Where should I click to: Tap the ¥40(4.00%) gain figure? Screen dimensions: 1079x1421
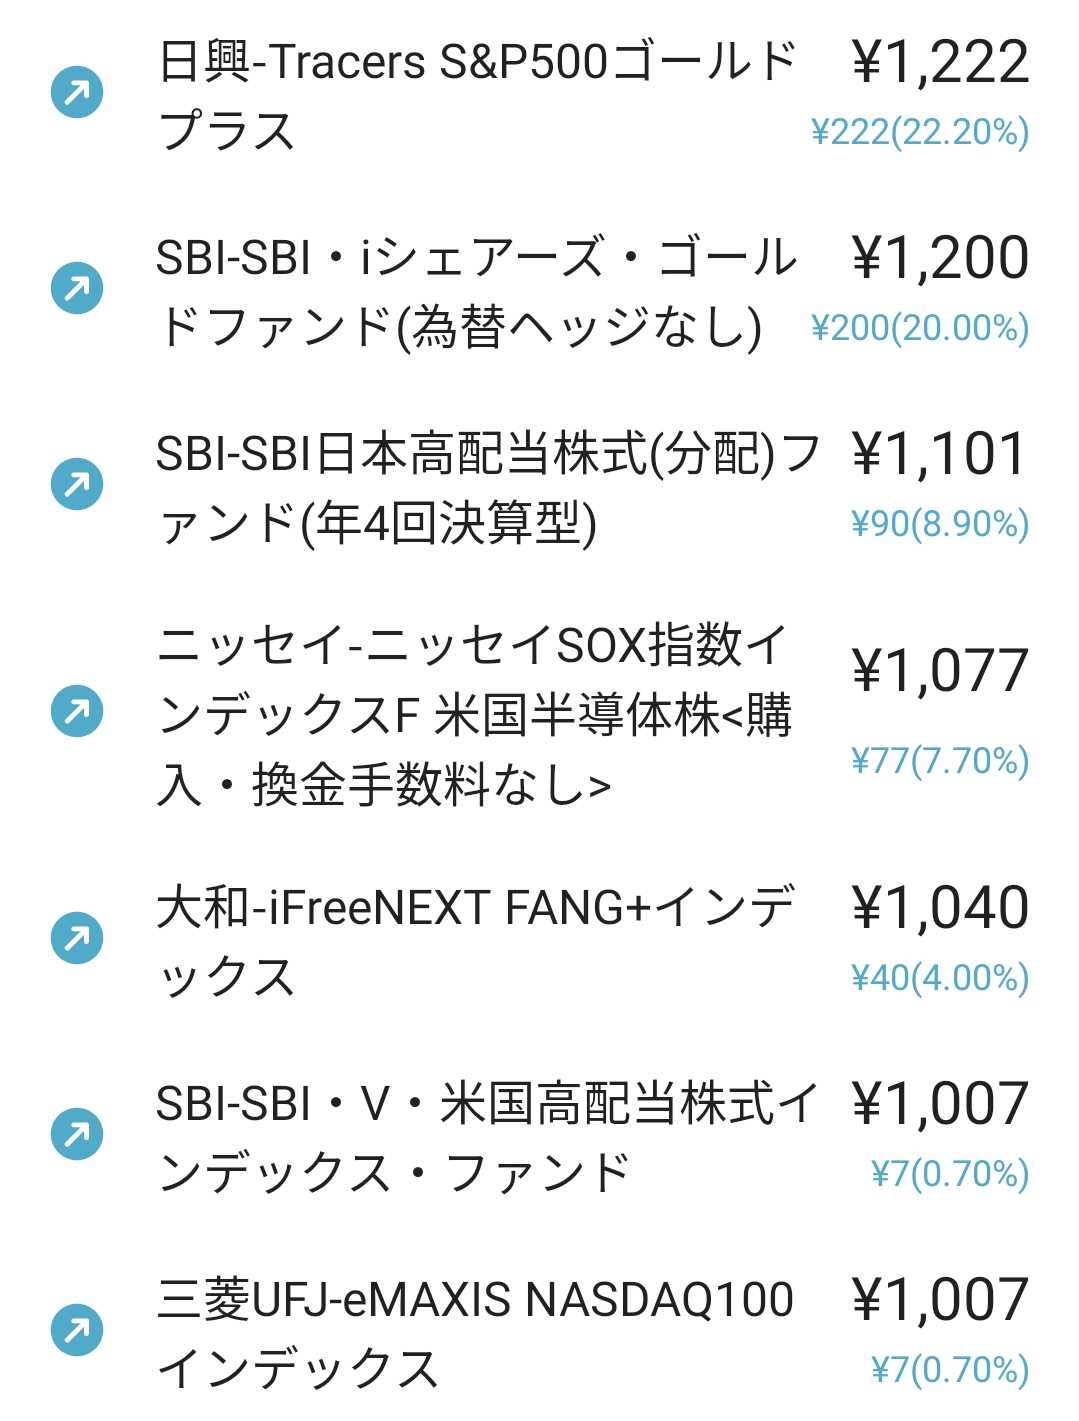[x=939, y=977]
